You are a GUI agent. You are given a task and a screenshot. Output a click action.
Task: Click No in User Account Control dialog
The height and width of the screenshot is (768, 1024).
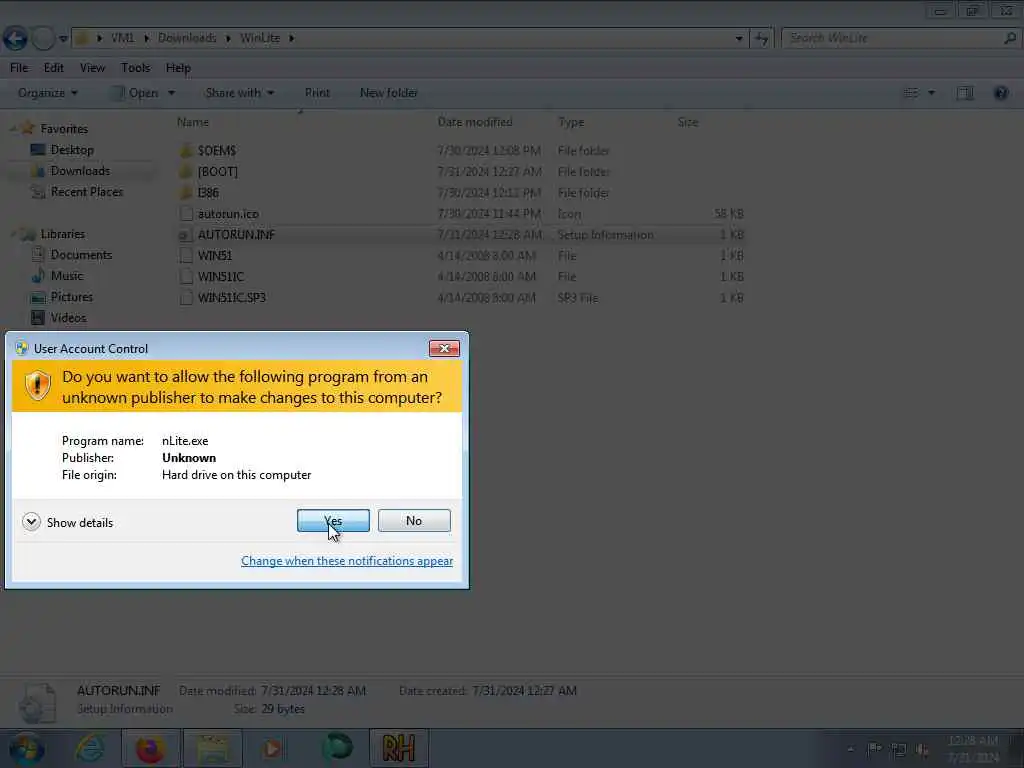click(414, 520)
